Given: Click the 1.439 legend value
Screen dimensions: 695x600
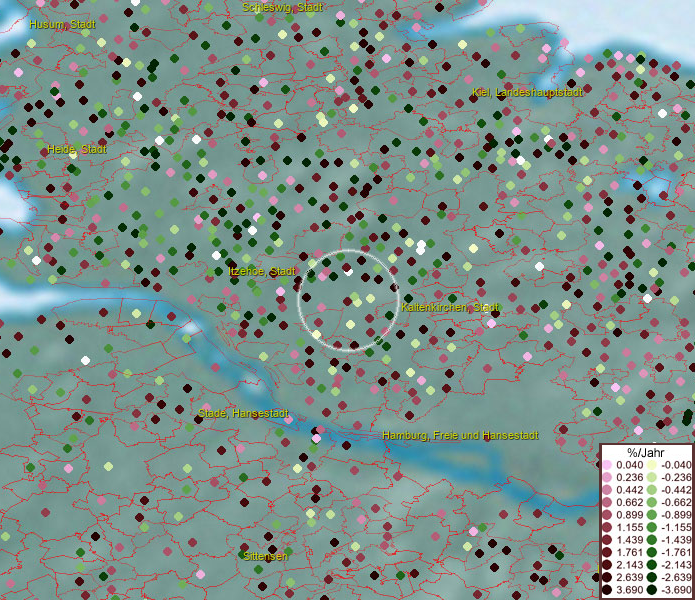Looking at the screenshot, I should pos(629,540).
